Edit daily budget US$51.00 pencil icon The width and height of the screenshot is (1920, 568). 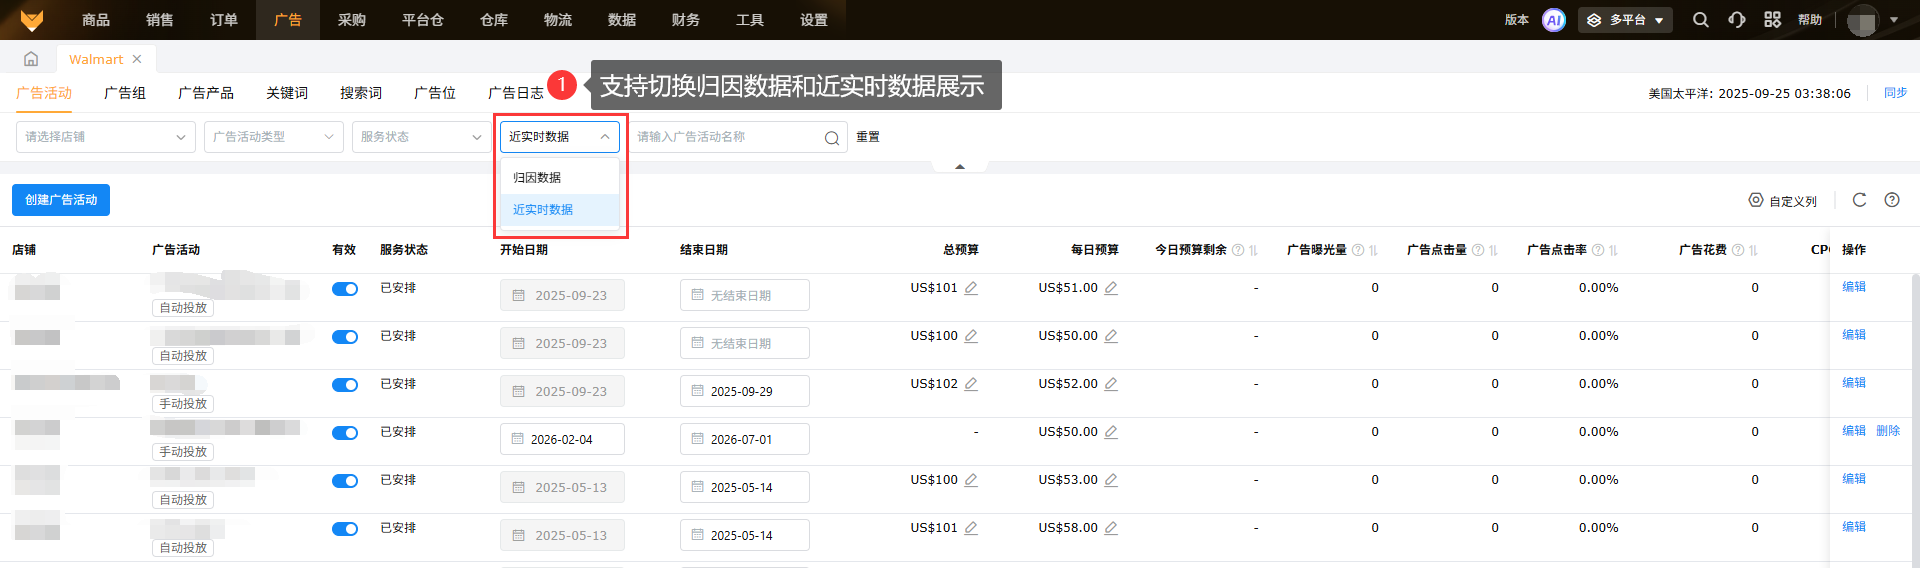[x=1111, y=288]
